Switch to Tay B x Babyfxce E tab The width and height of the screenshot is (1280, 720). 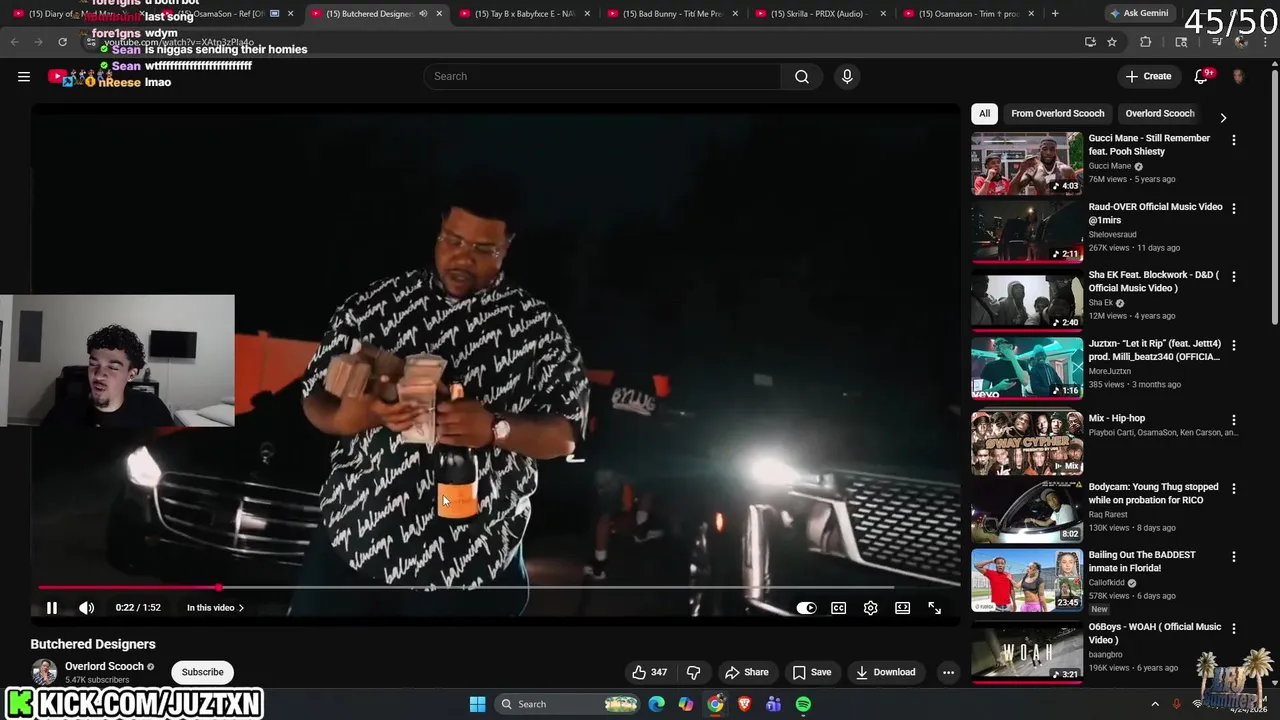tap(525, 14)
